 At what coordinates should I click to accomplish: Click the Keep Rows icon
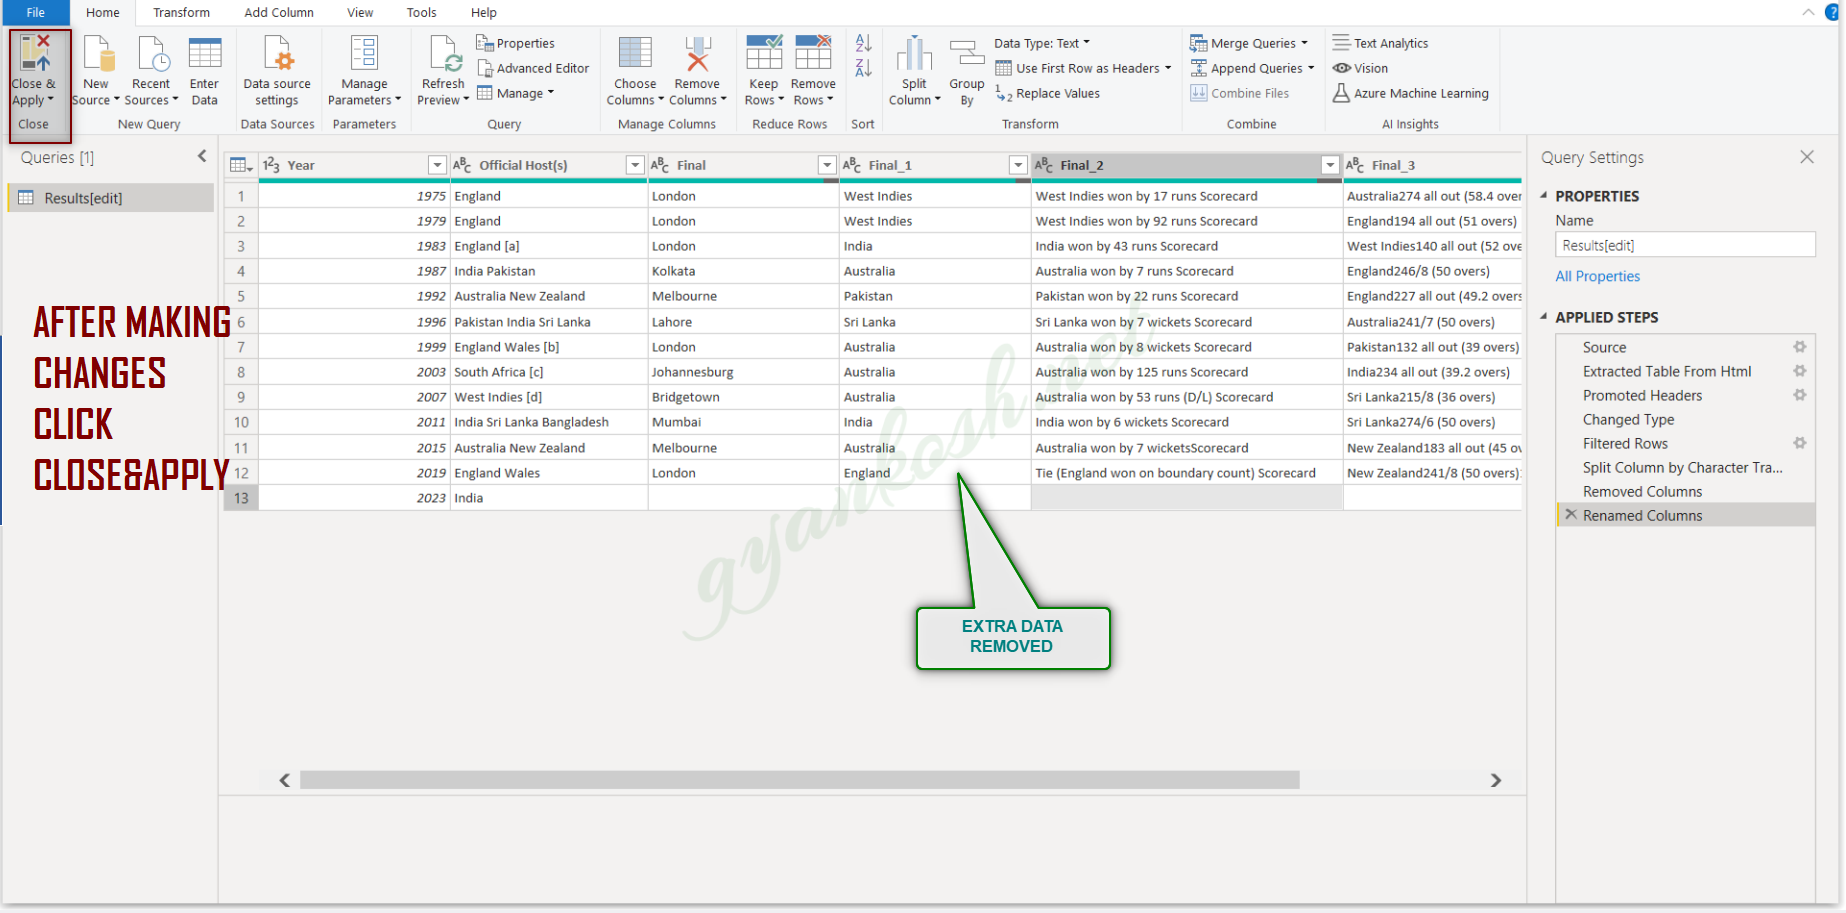pos(764,54)
